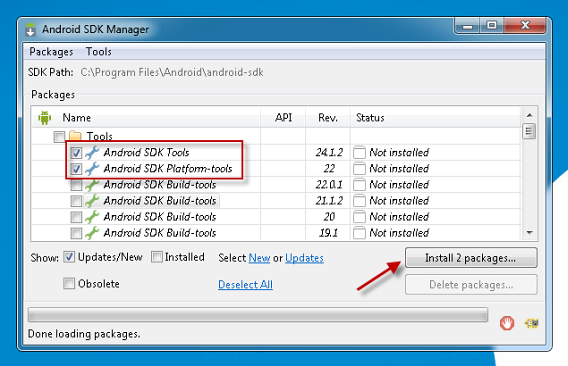Sort by the Status column header
568x366 pixels.
(370, 118)
